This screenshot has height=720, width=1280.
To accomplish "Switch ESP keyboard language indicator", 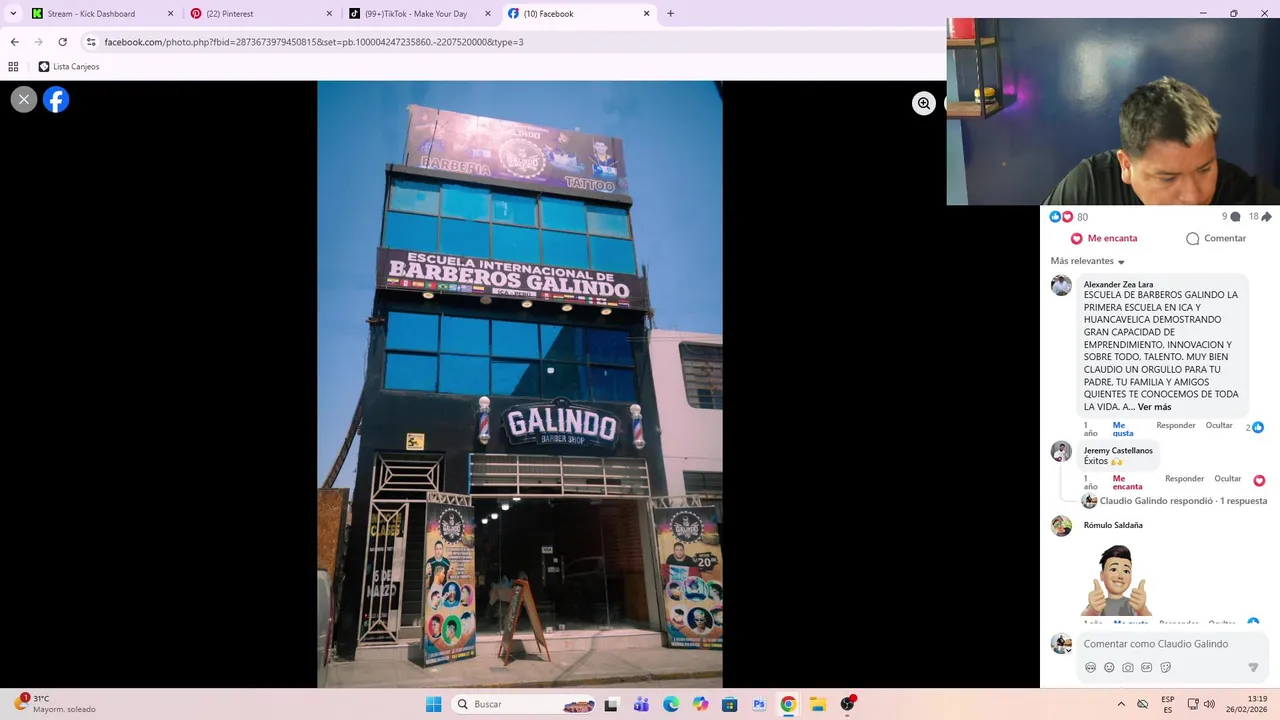I will tap(1168, 704).
